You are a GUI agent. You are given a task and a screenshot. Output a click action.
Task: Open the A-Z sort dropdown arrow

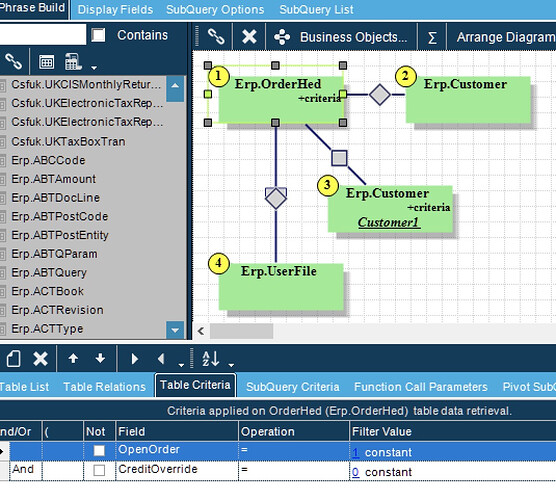pos(231,365)
